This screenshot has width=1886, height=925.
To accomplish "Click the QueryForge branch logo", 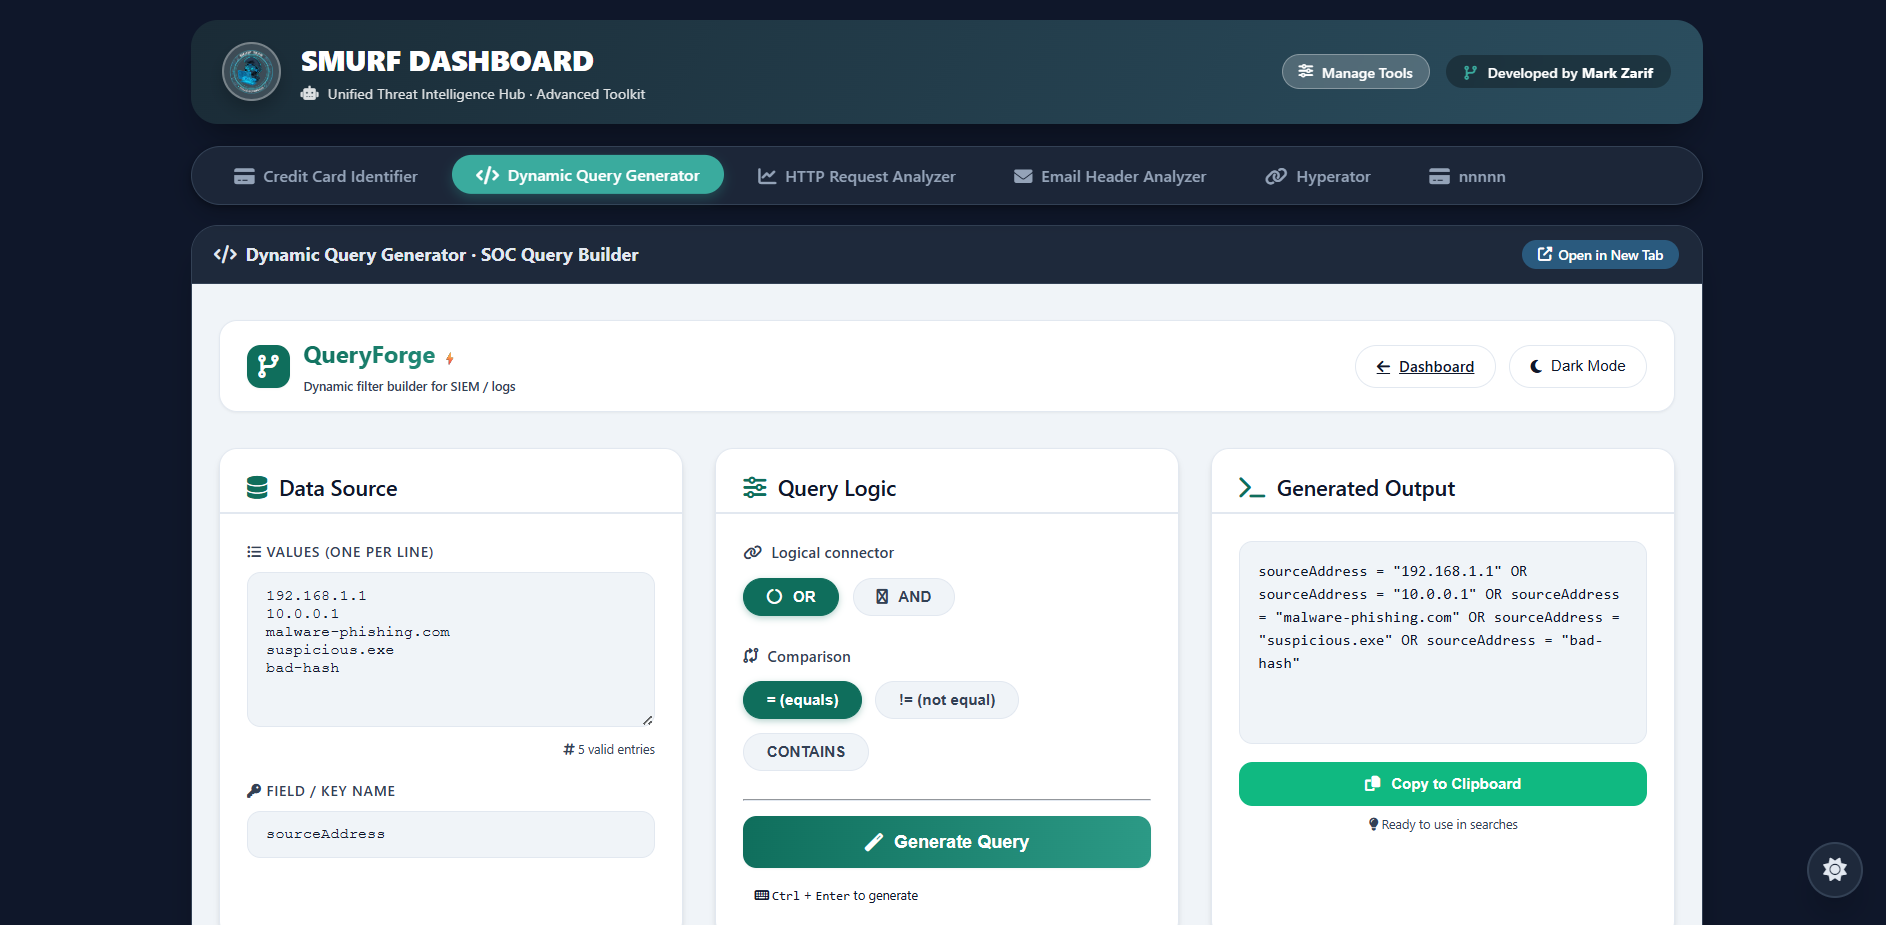I will click(x=268, y=366).
